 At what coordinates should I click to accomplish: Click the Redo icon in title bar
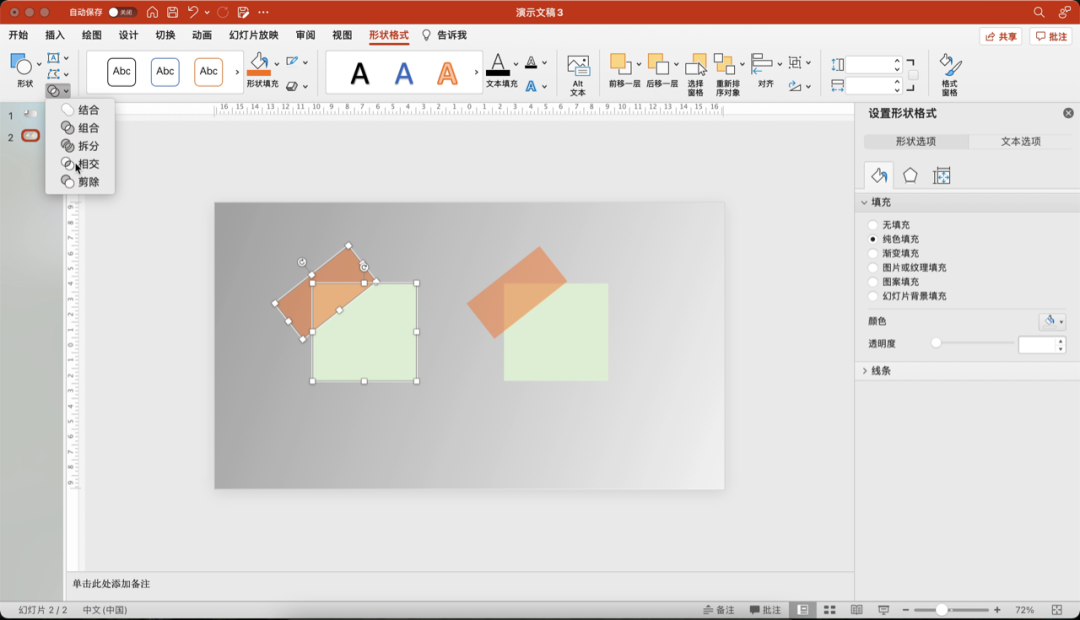[x=222, y=12]
